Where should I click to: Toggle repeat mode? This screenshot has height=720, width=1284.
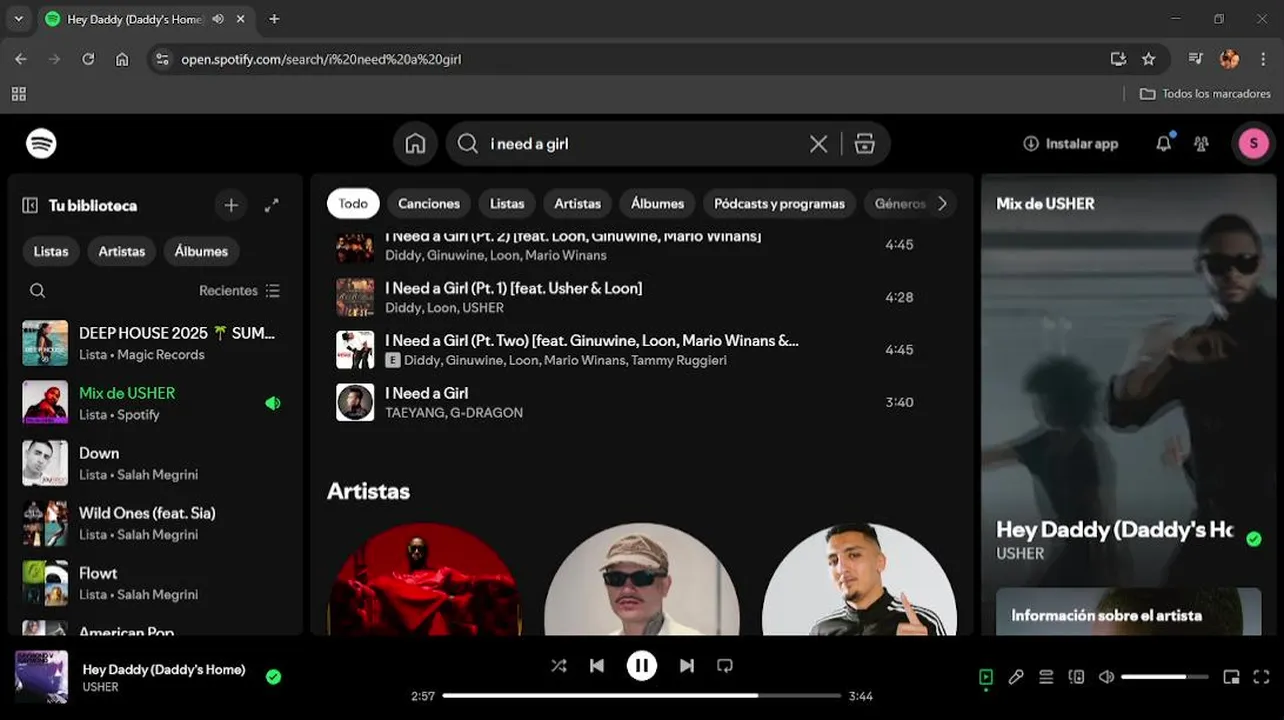725,665
